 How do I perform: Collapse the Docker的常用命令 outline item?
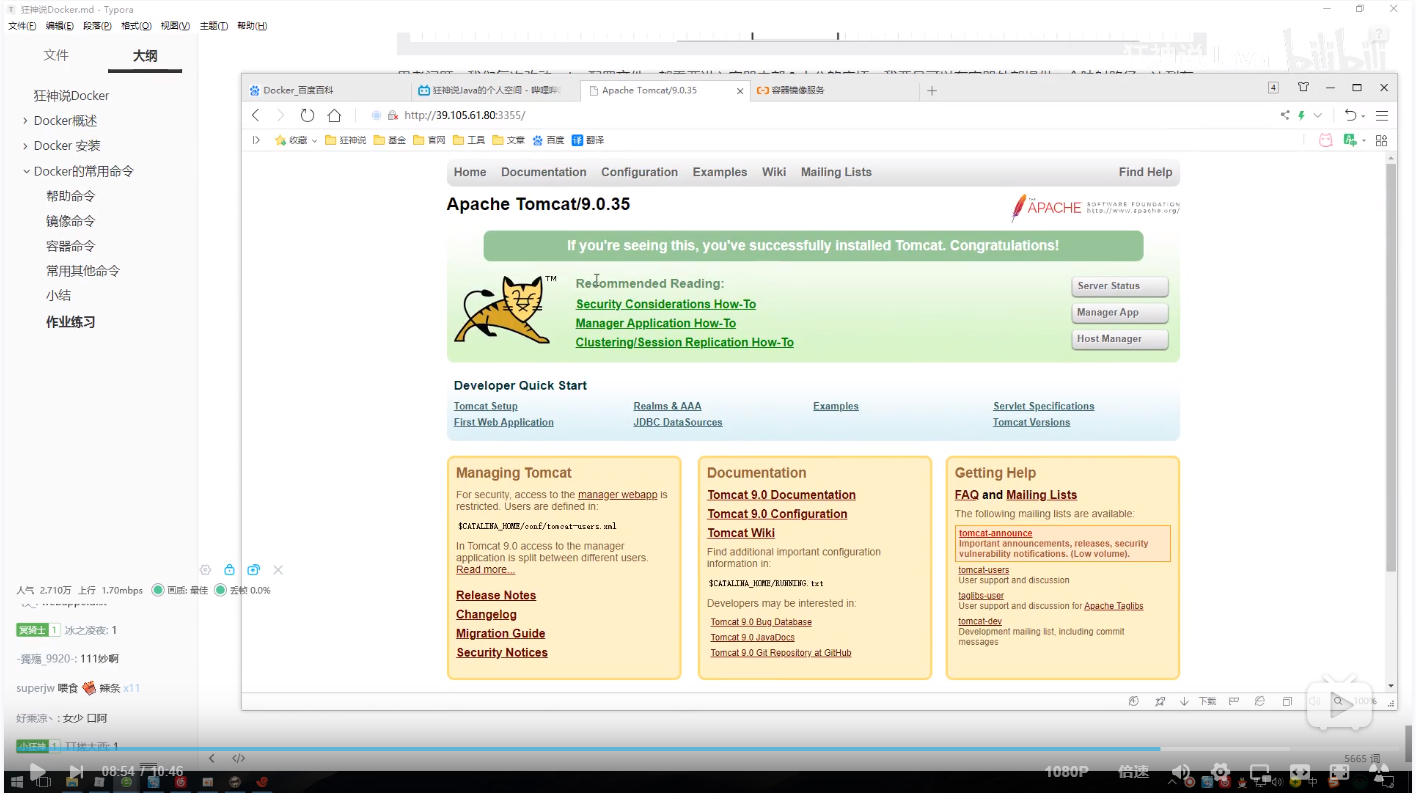[x=26, y=171]
